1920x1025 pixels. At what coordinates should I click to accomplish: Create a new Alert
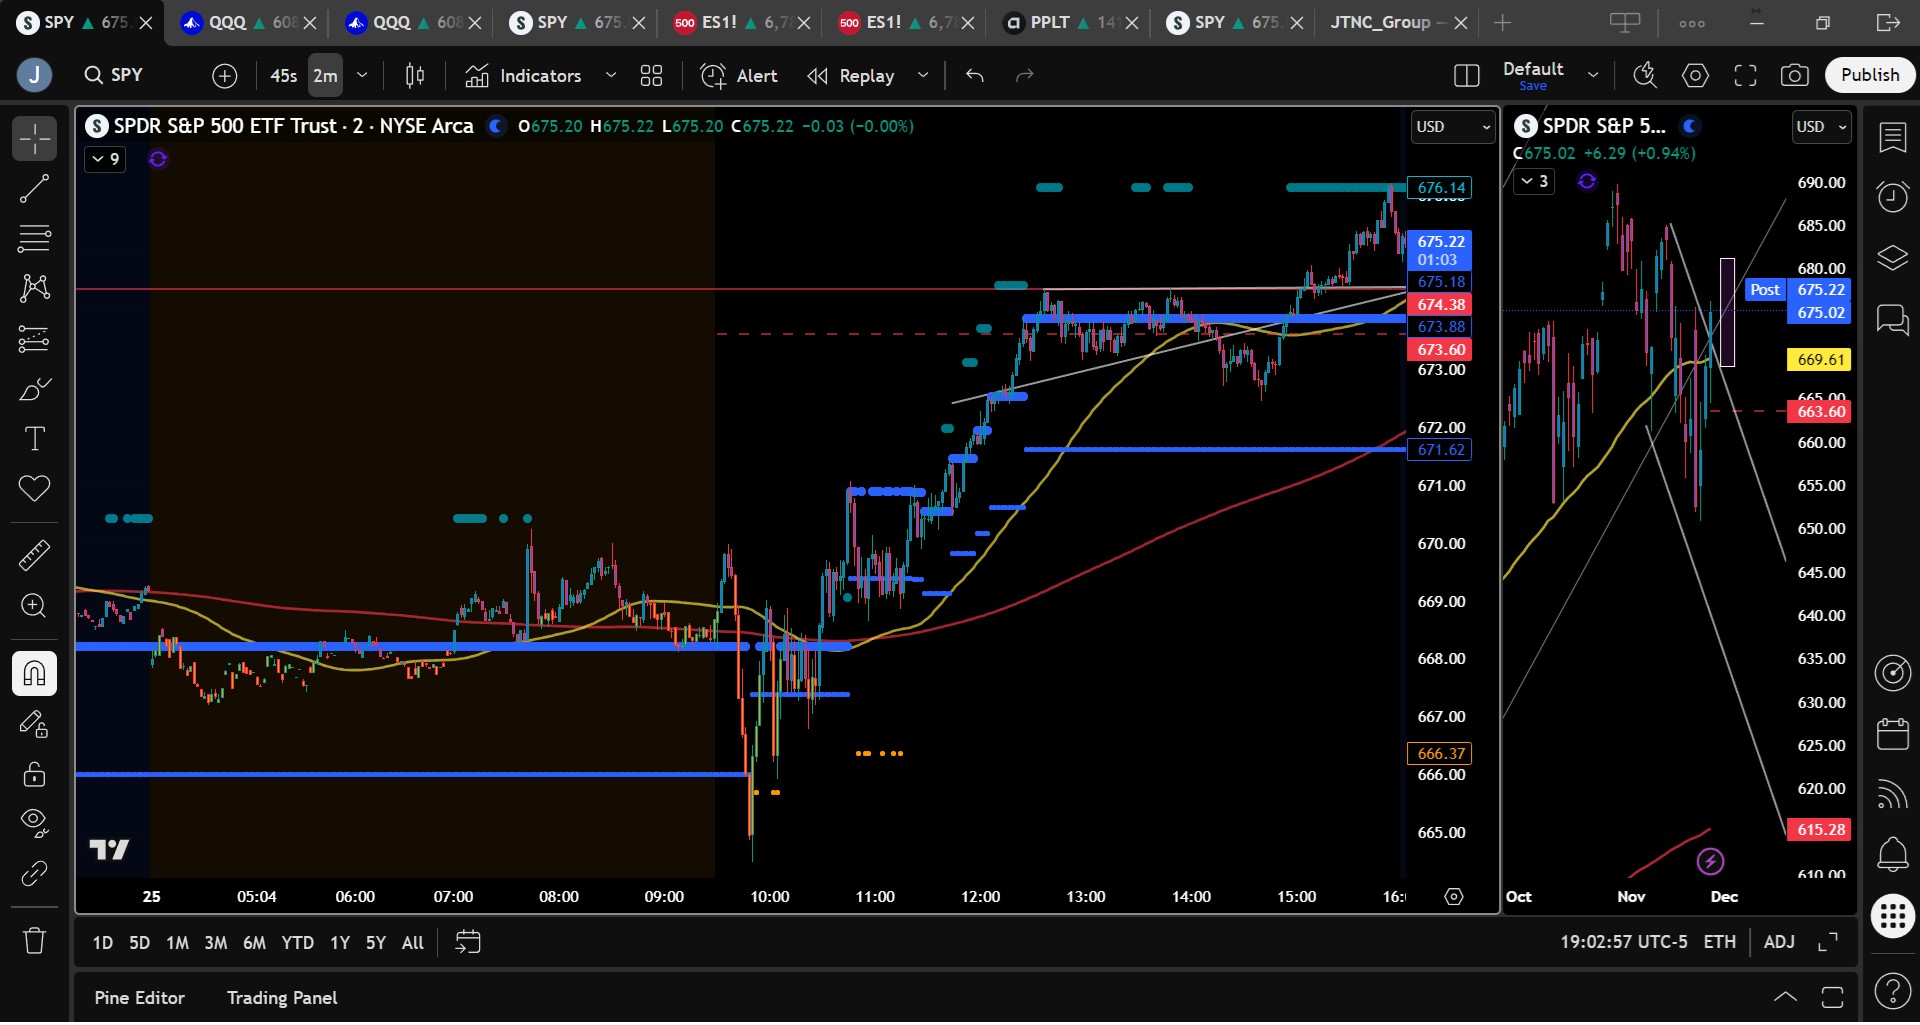coord(739,75)
